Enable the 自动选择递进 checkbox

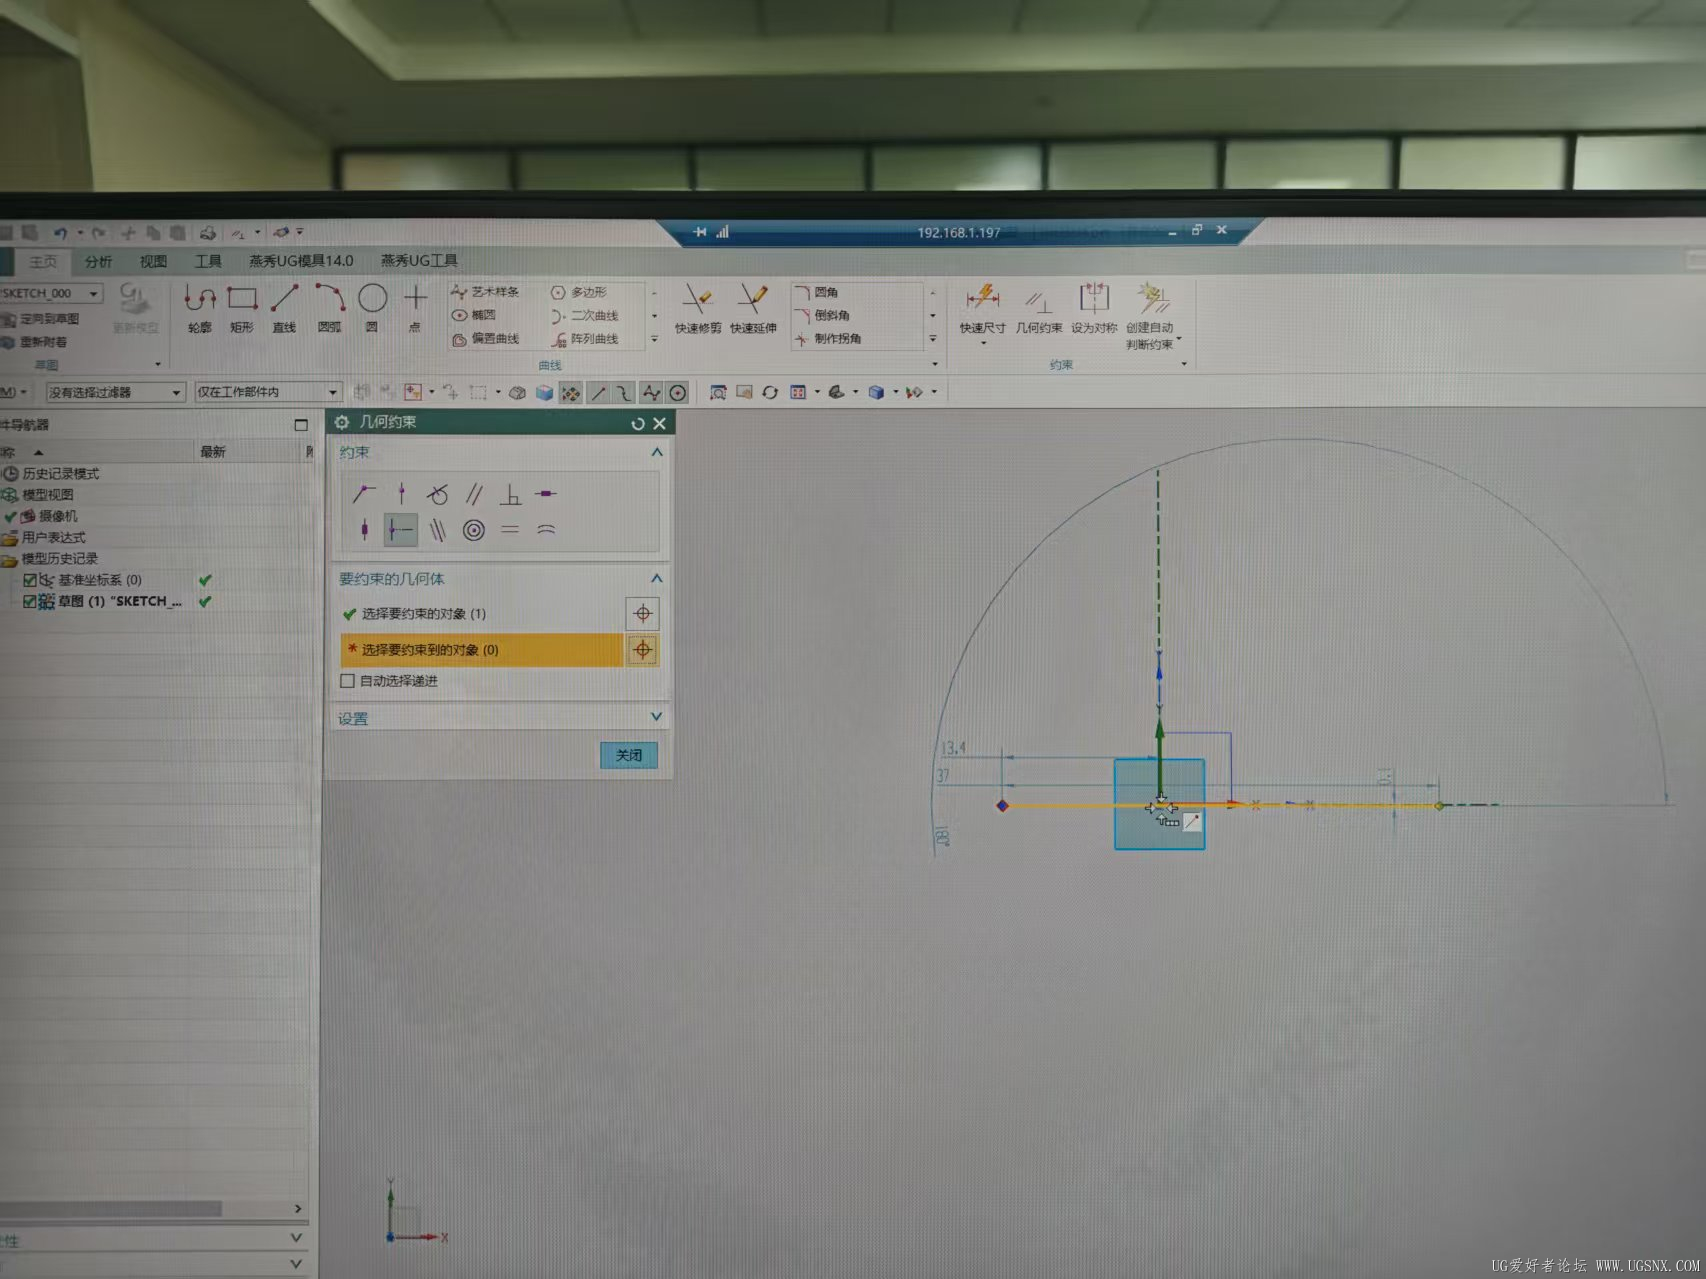pos(348,681)
